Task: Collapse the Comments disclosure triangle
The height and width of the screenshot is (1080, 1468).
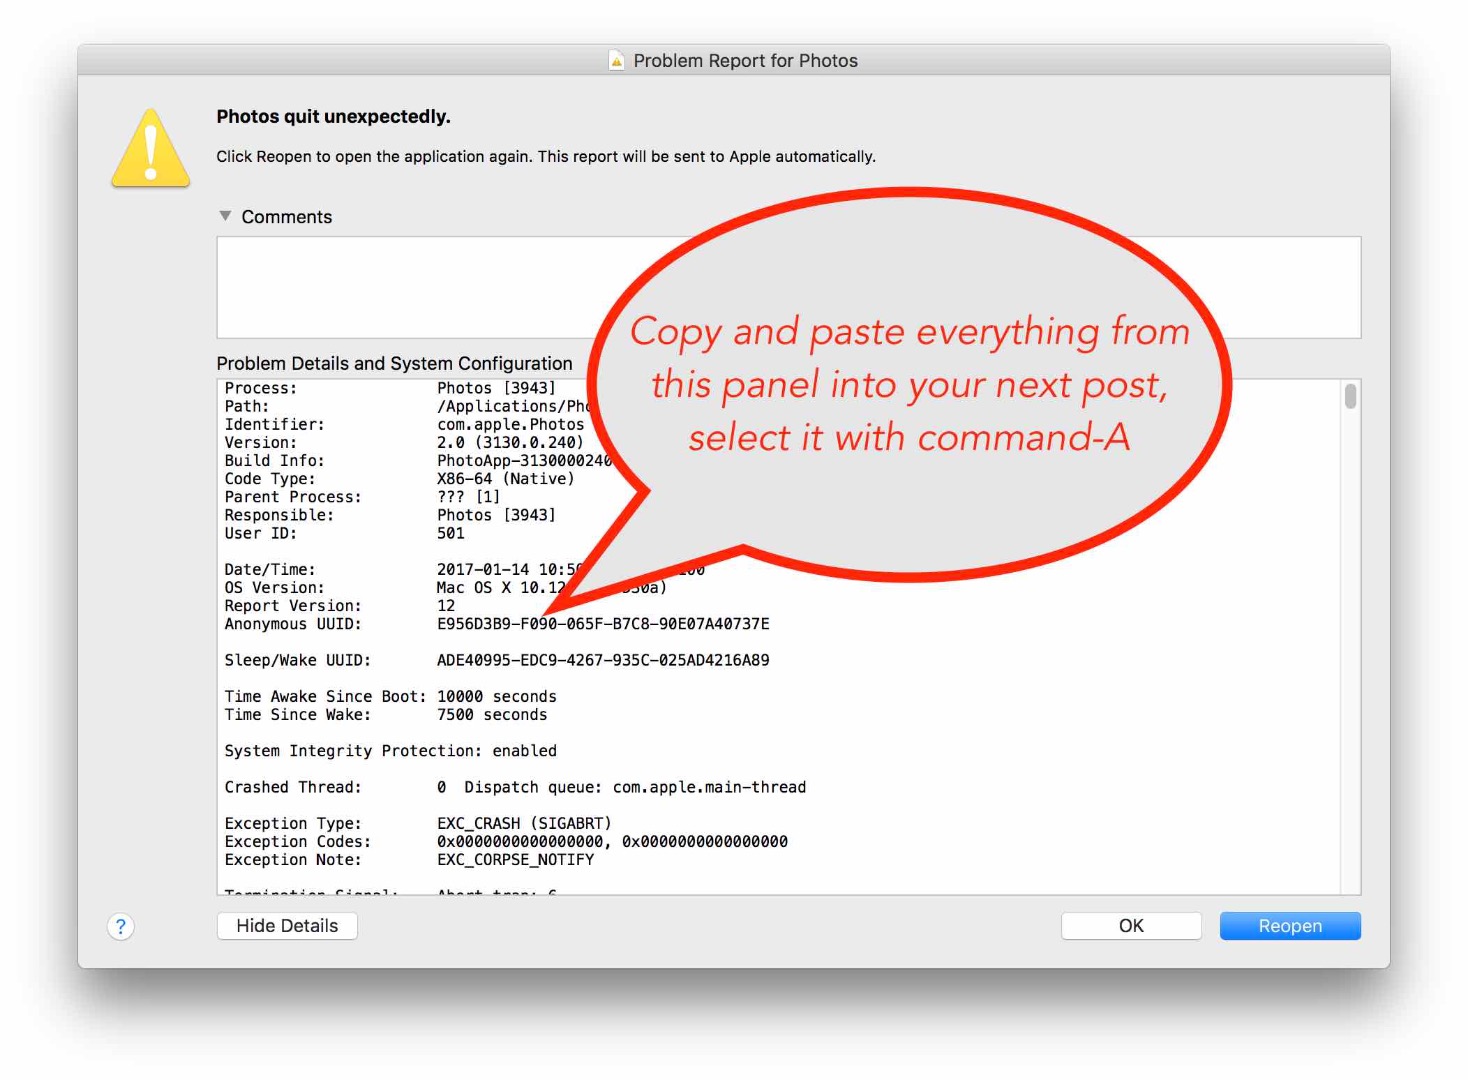Action: (x=225, y=216)
